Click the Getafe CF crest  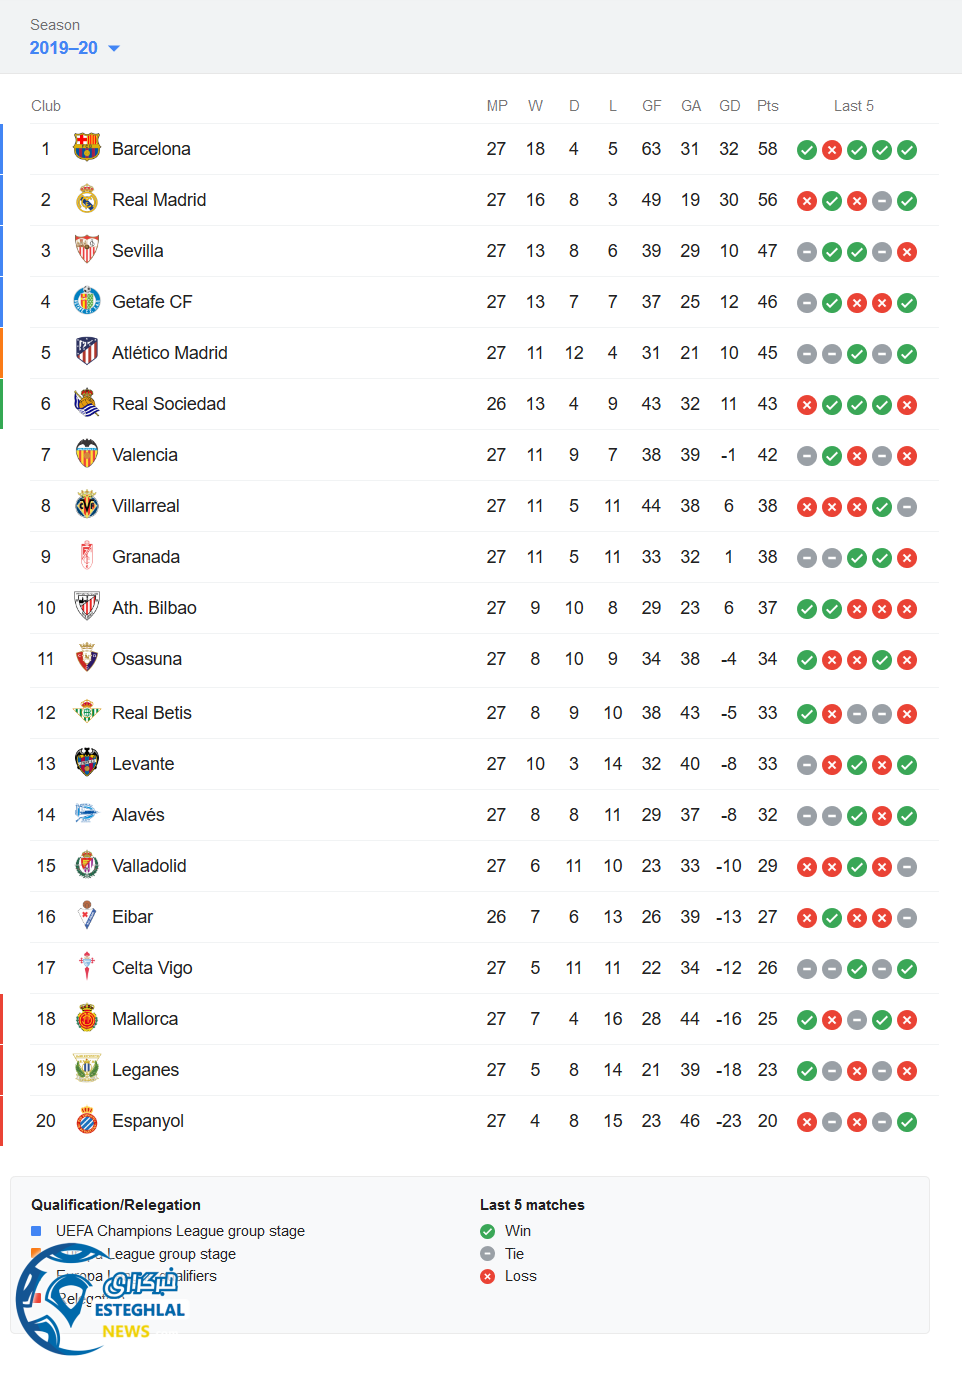click(87, 301)
